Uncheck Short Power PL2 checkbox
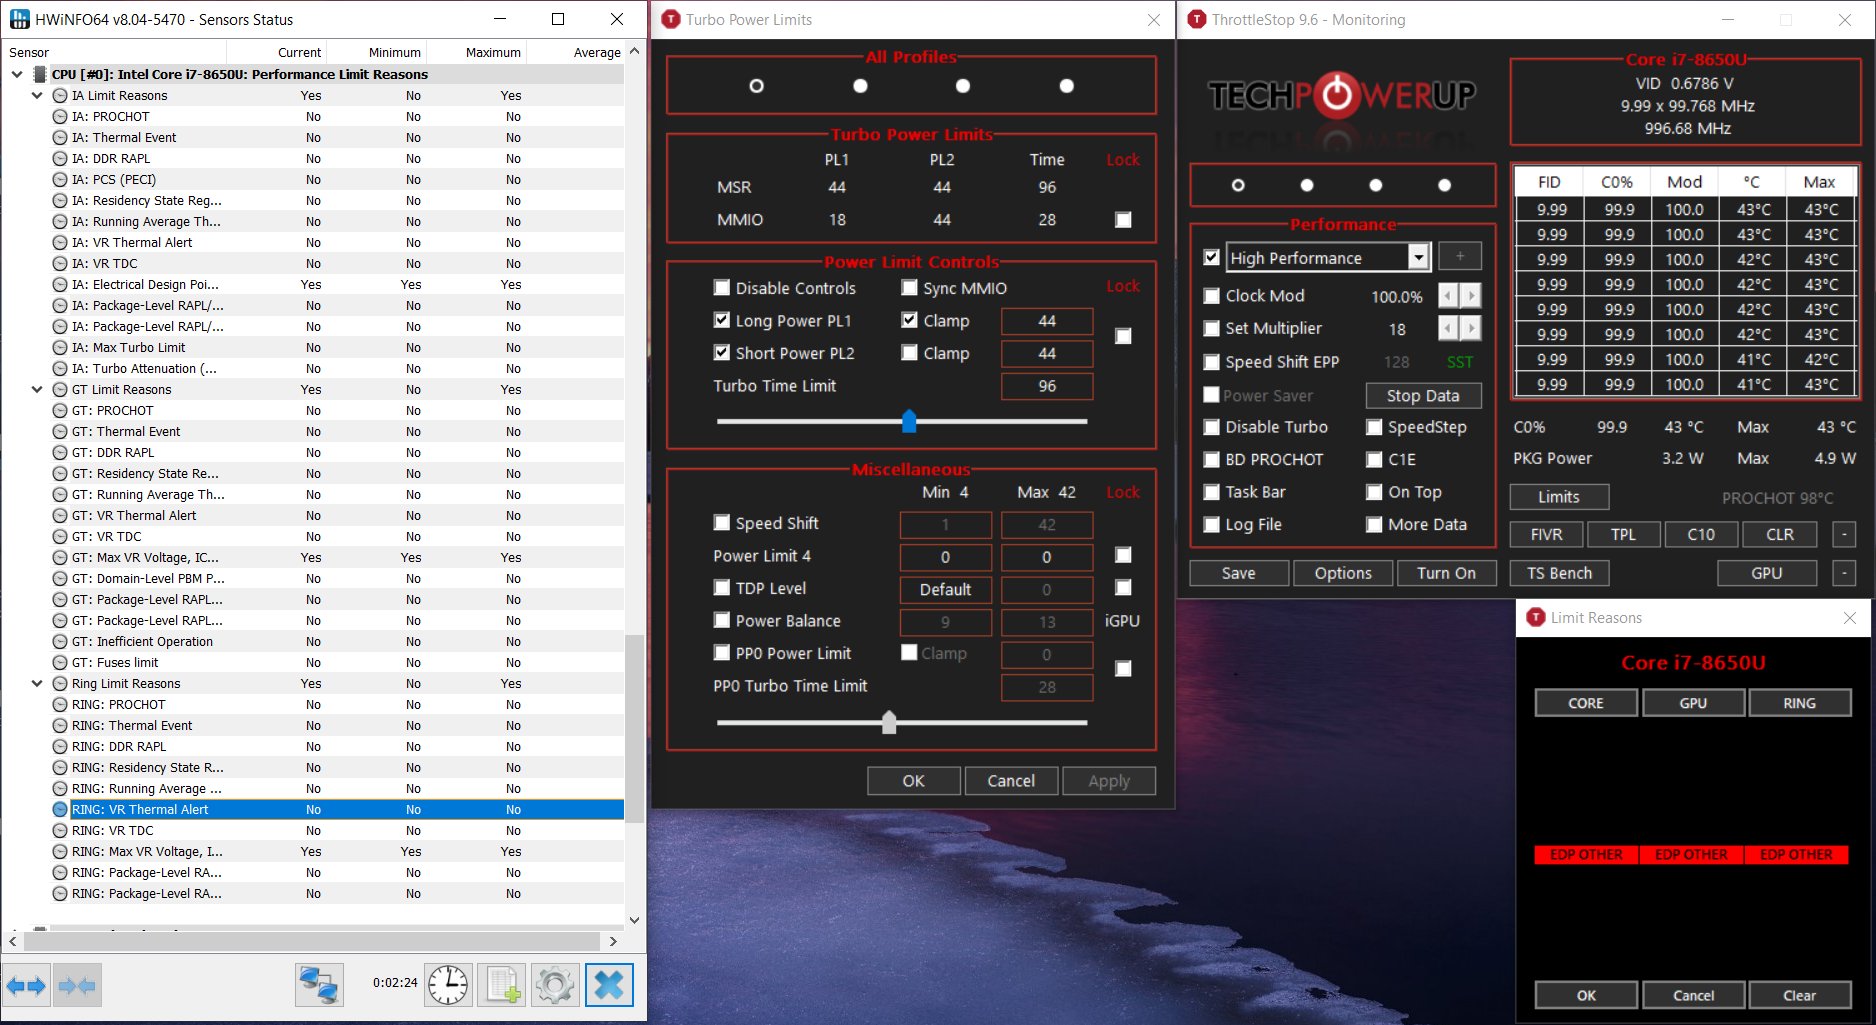Image resolution: width=1876 pixels, height=1025 pixels. [x=721, y=353]
